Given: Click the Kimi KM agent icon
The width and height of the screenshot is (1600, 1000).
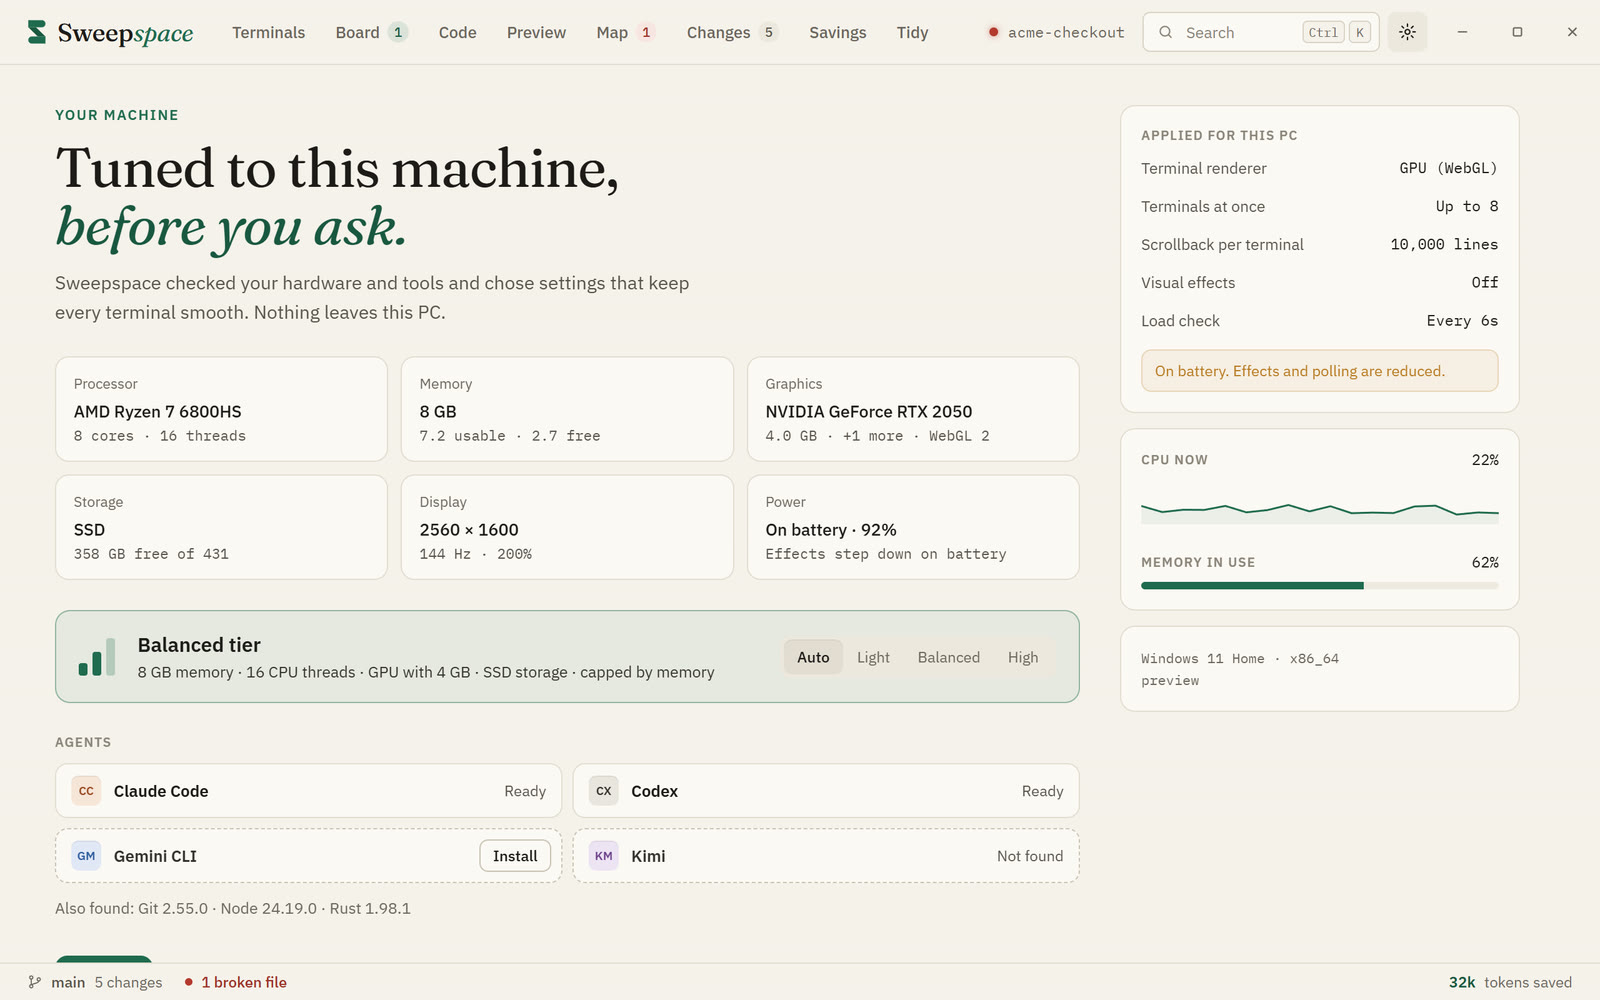Looking at the screenshot, I should click(x=604, y=856).
